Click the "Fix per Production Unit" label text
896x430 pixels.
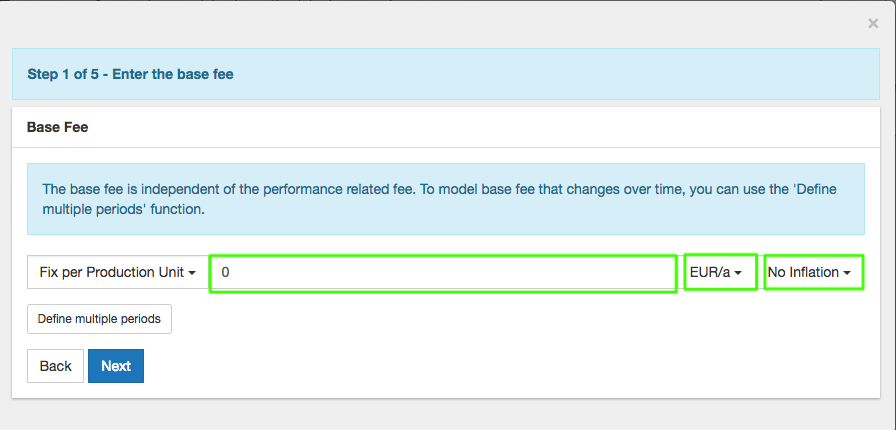pyautogui.click(x=111, y=272)
